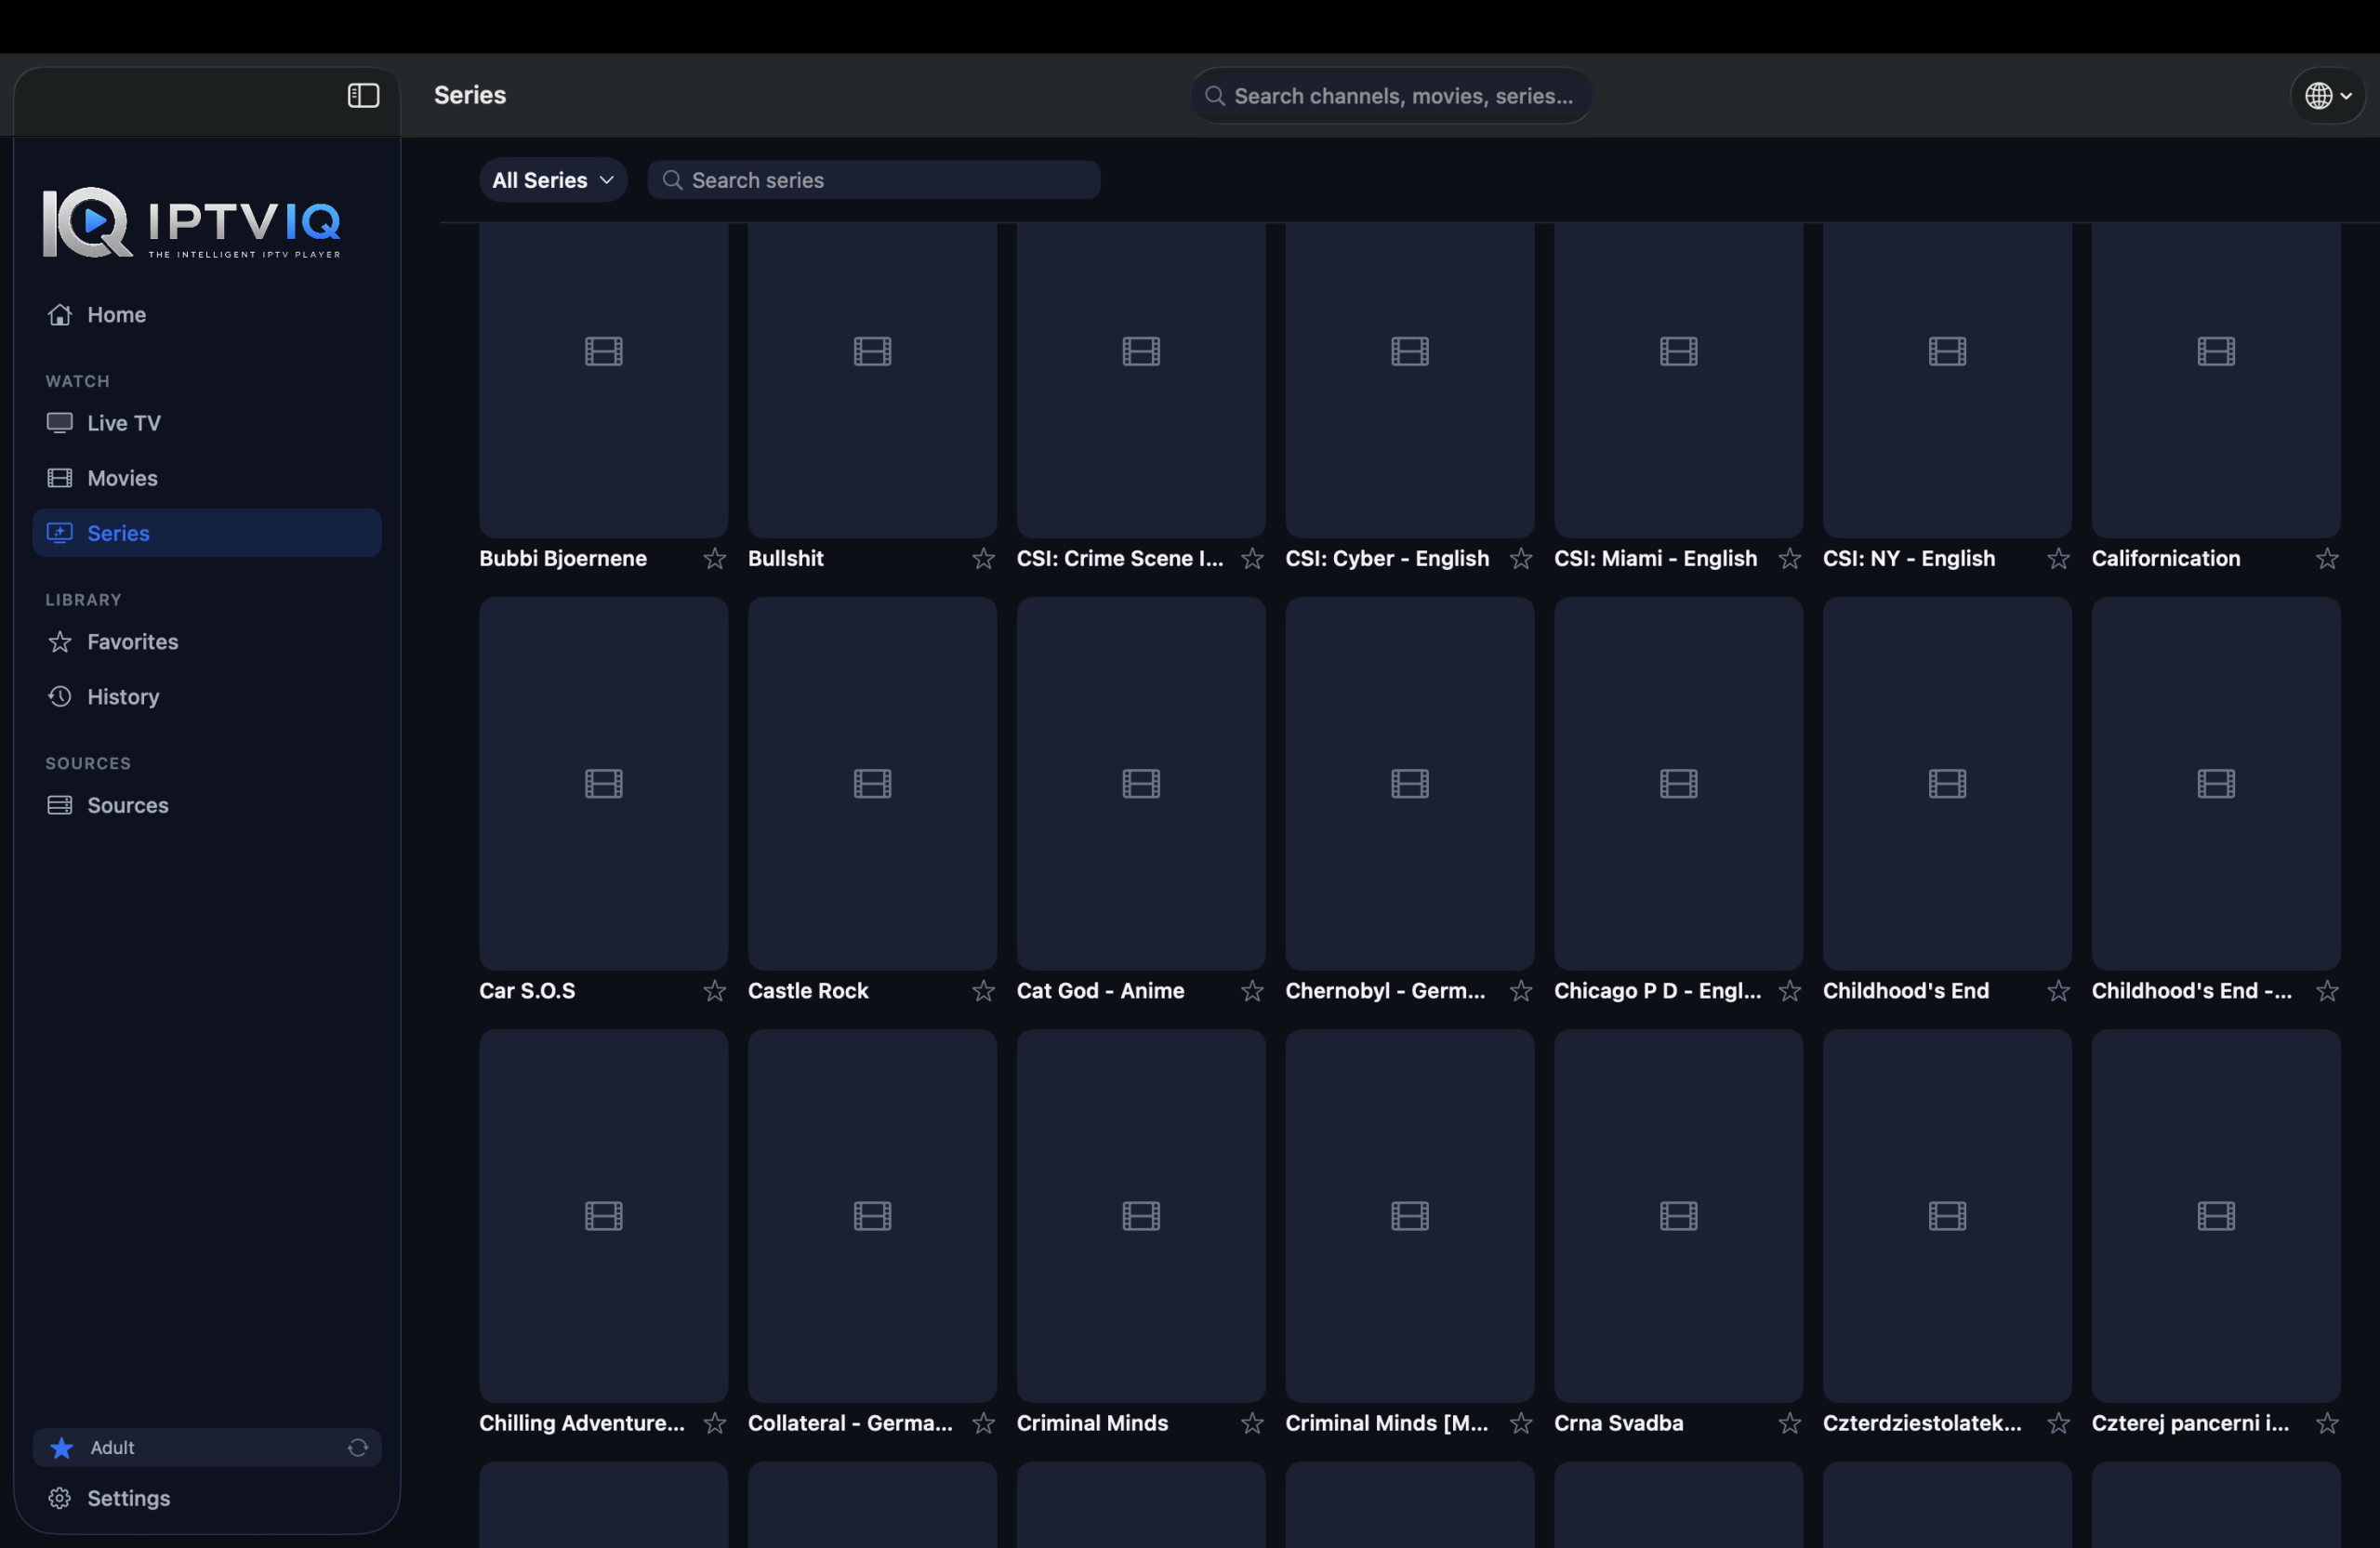Click the CSI: Crime Scene I... title
This screenshot has height=1548, width=2380.
tap(1120, 559)
